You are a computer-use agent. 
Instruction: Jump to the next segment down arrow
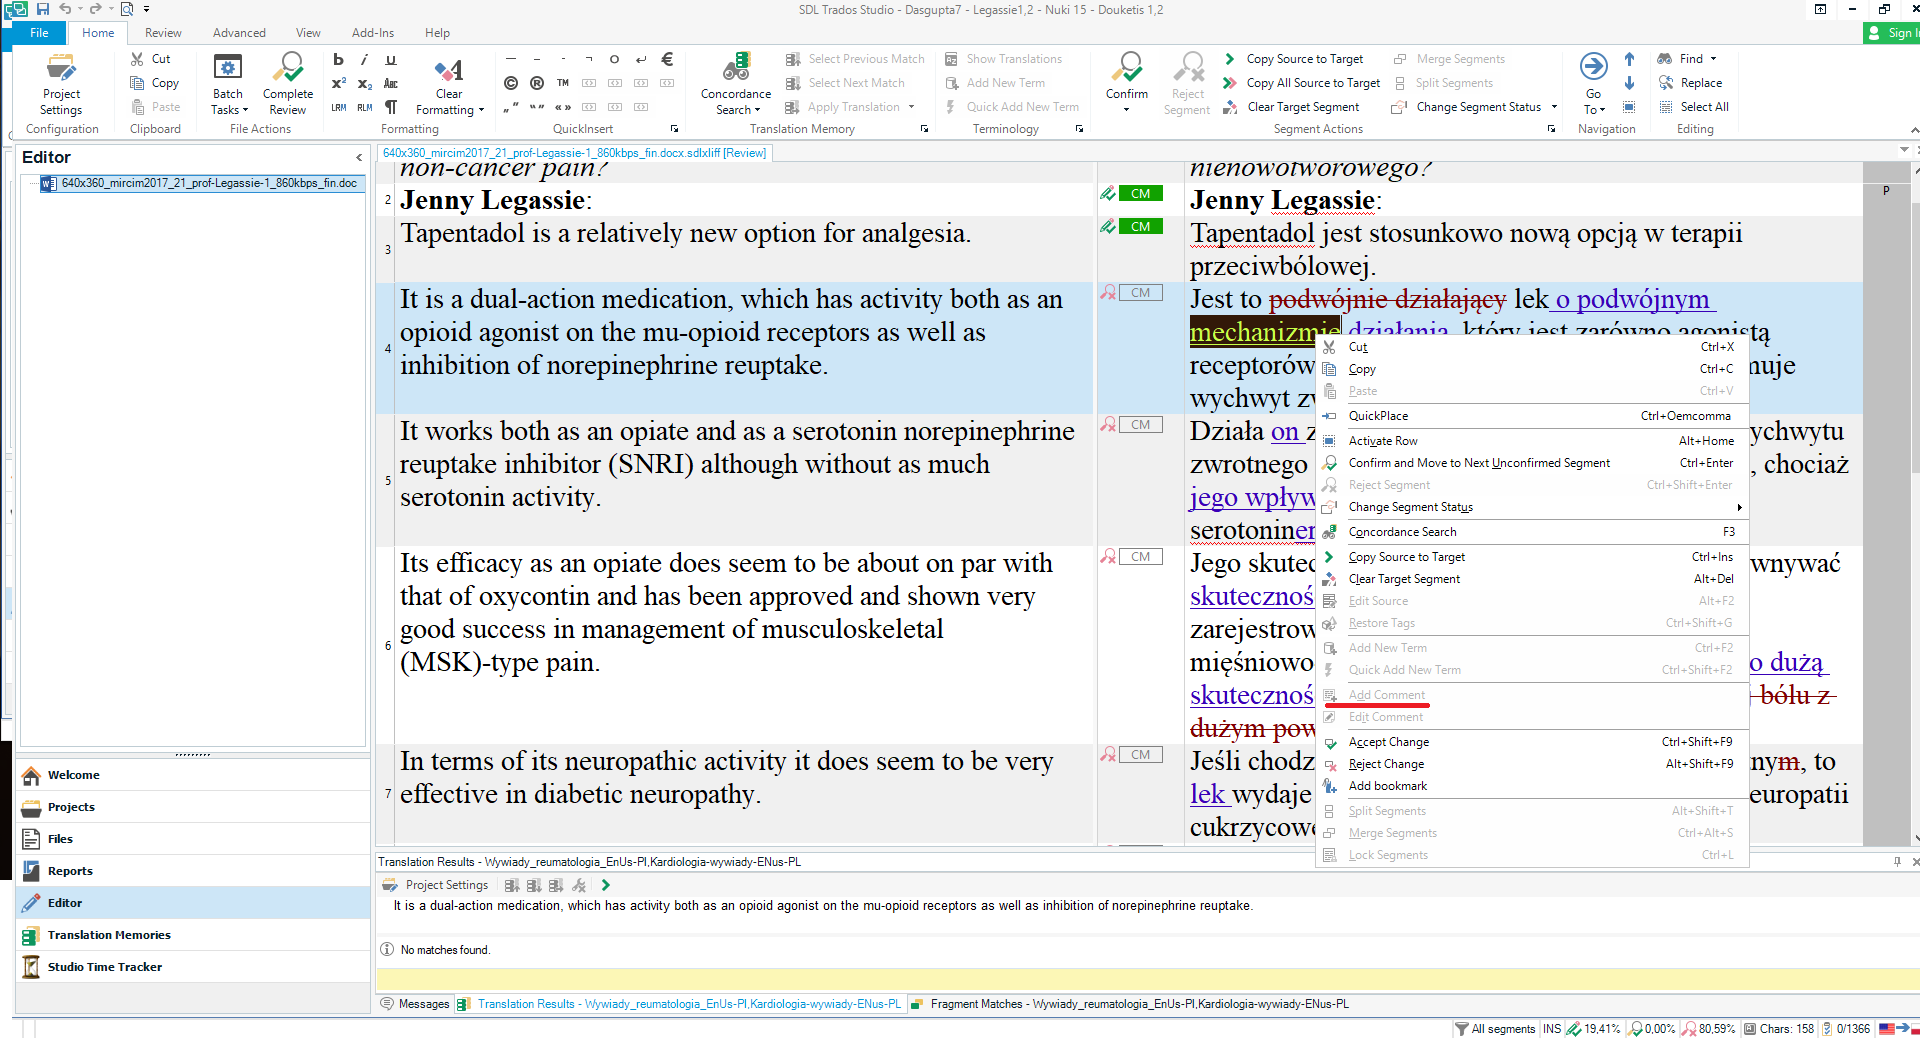tap(1629, 83)
